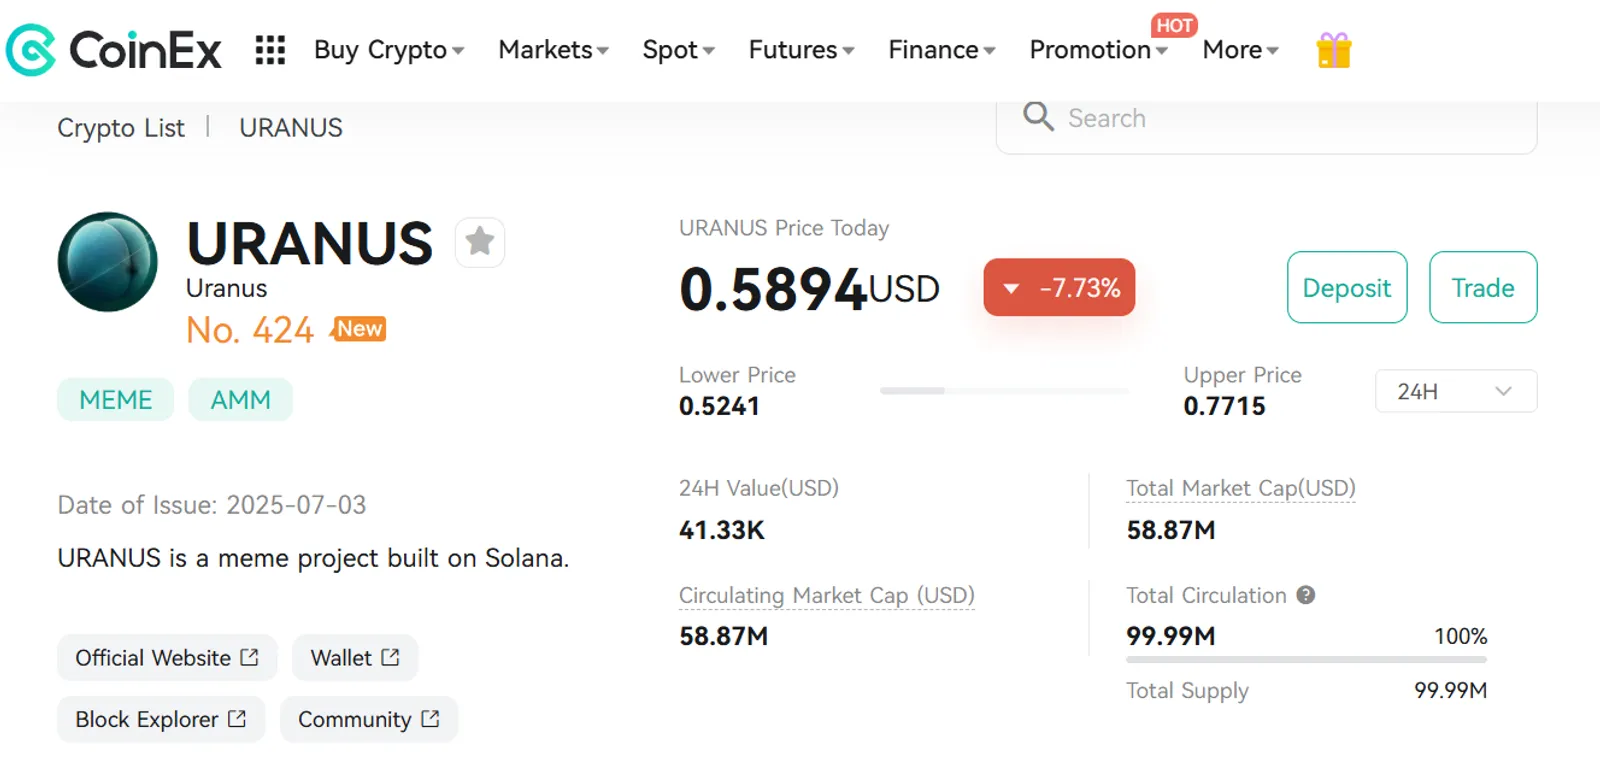Viewport: 1600px width, 769px height.
Task: Click the Trade button
Action: [1483, 287]
